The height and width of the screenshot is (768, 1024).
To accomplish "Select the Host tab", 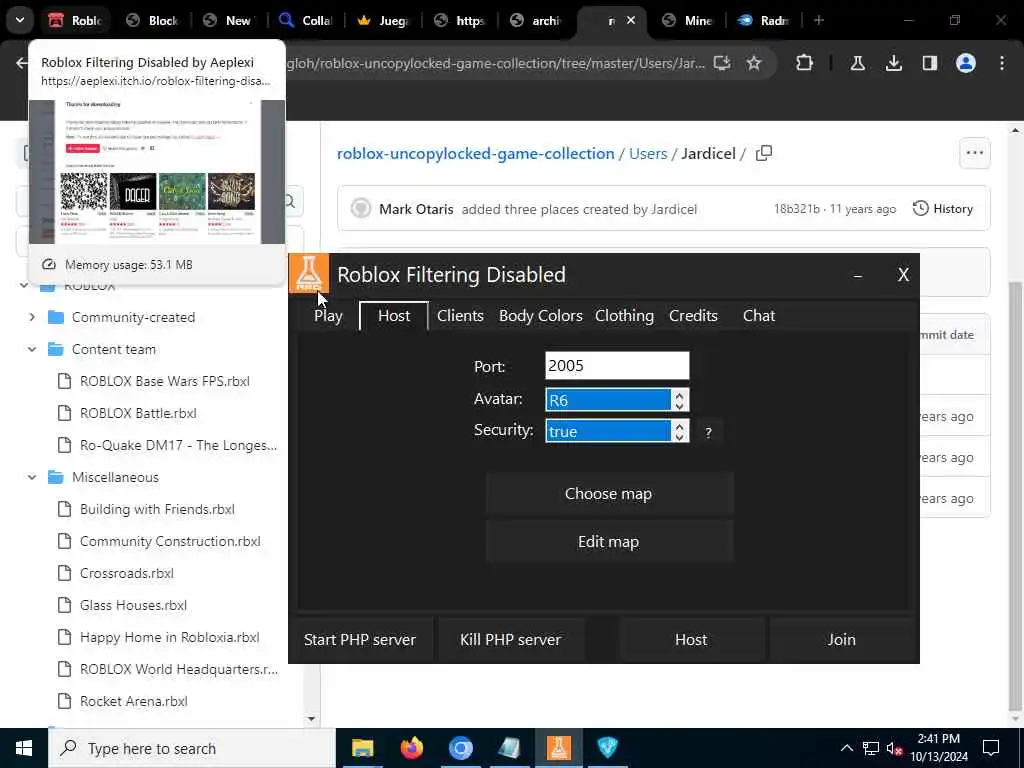I will pos(394,316).
